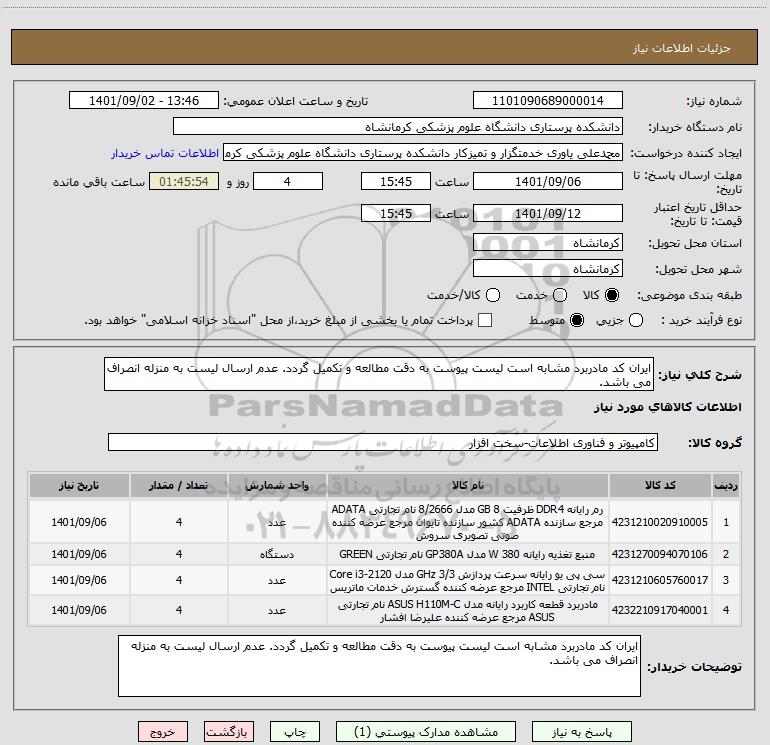770x745 pixels.
Task: Click the نام کالا column header
Action: (x=468, y=485)
